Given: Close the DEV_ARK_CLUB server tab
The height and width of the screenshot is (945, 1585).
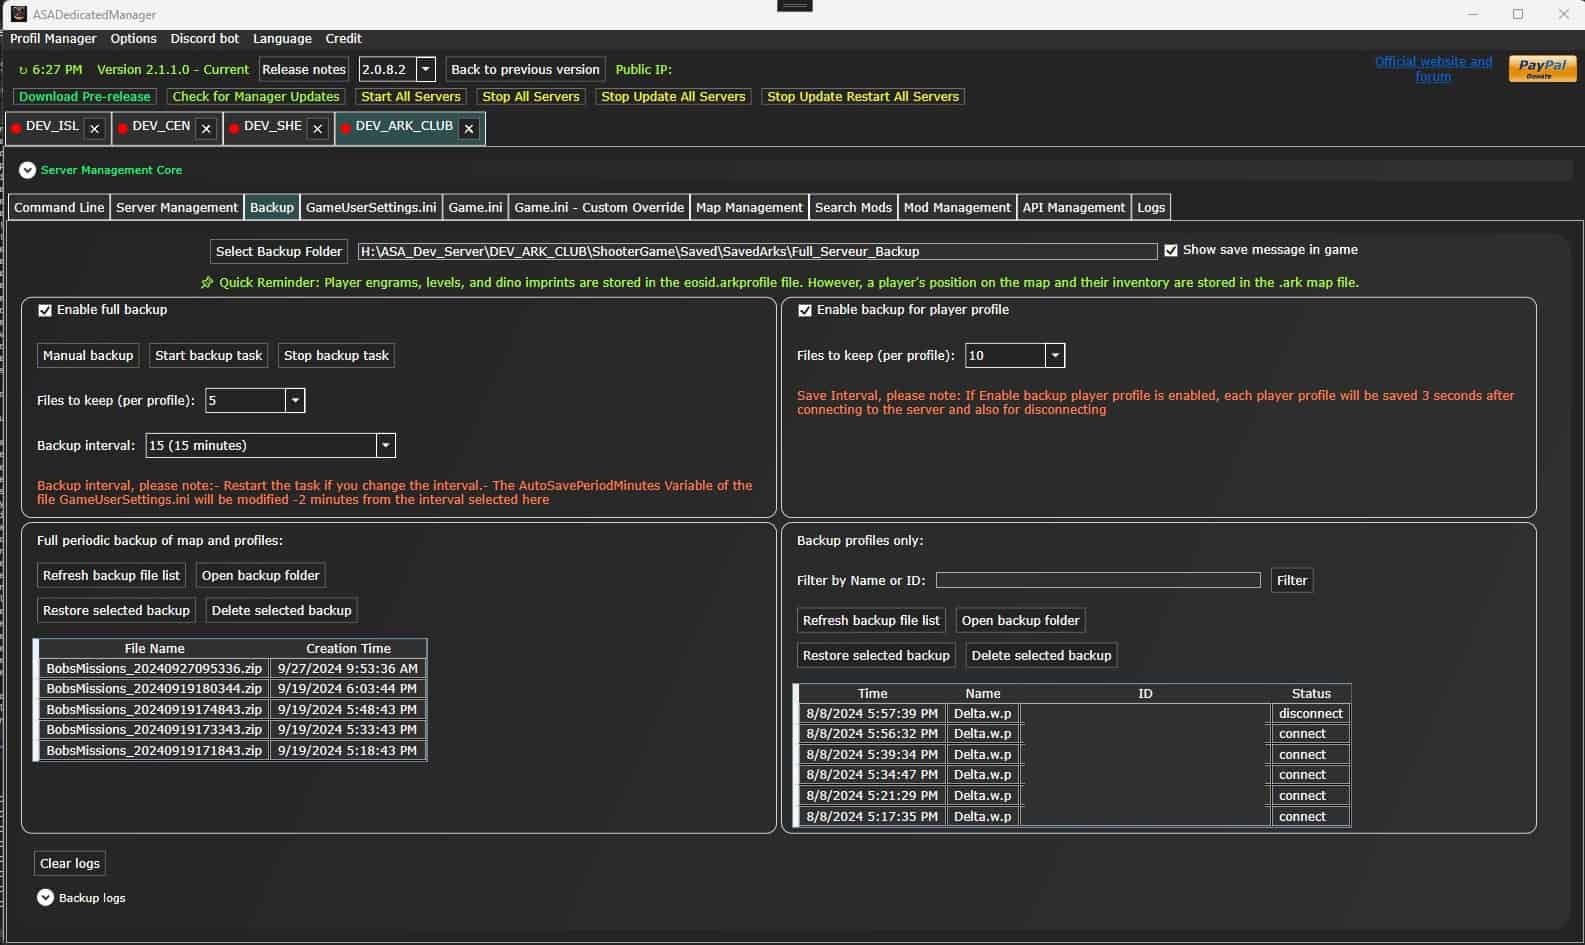Looking at the screenshot, I should [469, 129].
